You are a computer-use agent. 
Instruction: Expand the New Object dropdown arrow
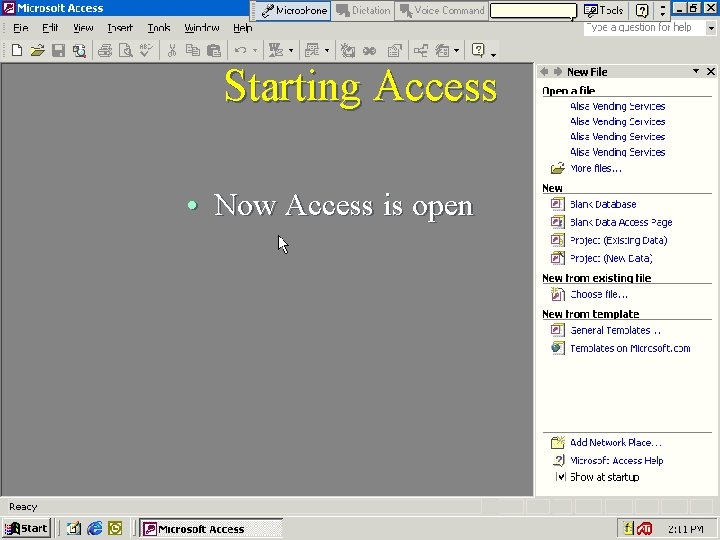[x=456, y=50]
